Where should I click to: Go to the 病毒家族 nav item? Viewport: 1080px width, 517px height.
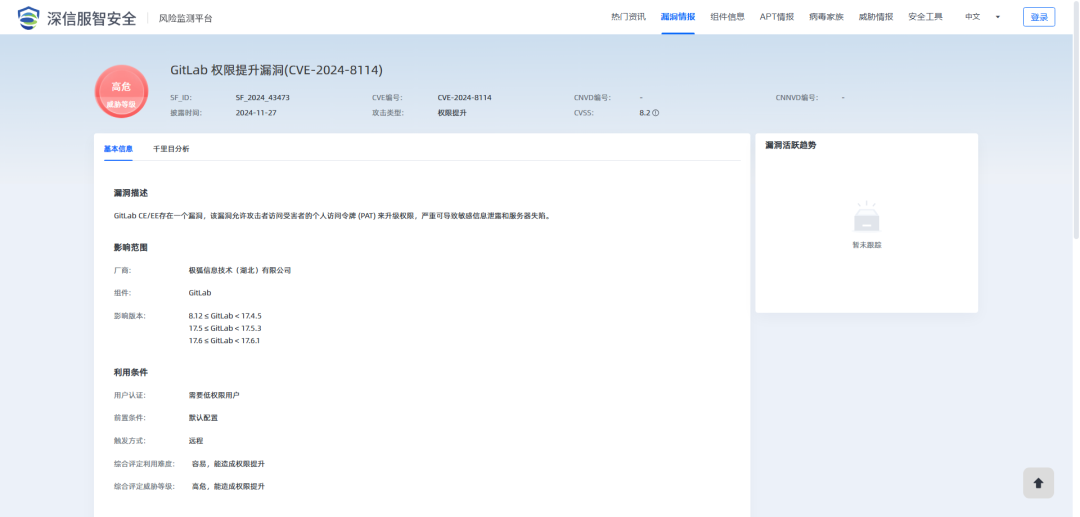pos(827,17)
